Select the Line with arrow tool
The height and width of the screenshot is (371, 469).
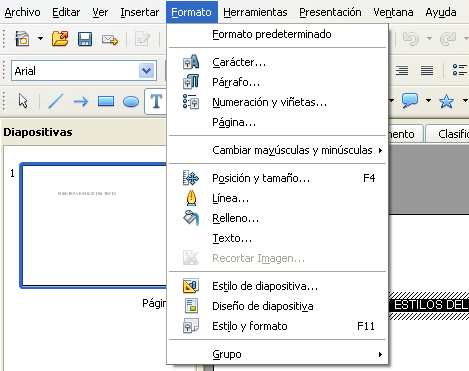[81, 101]
